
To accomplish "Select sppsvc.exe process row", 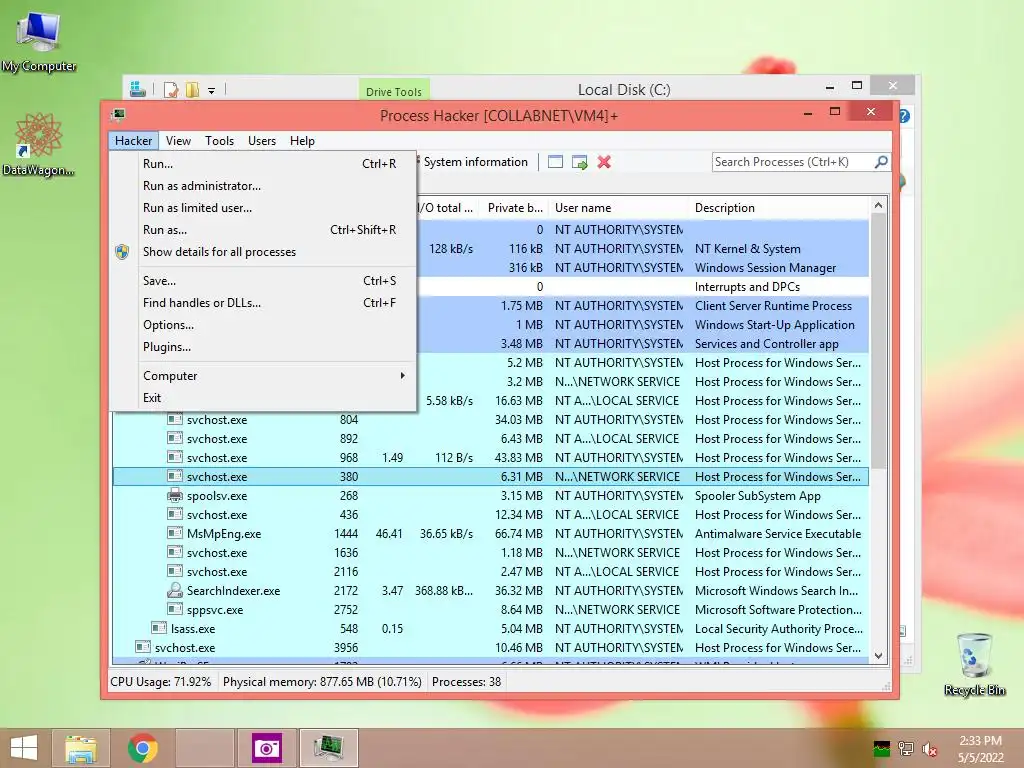I will (x=491, y=610).
